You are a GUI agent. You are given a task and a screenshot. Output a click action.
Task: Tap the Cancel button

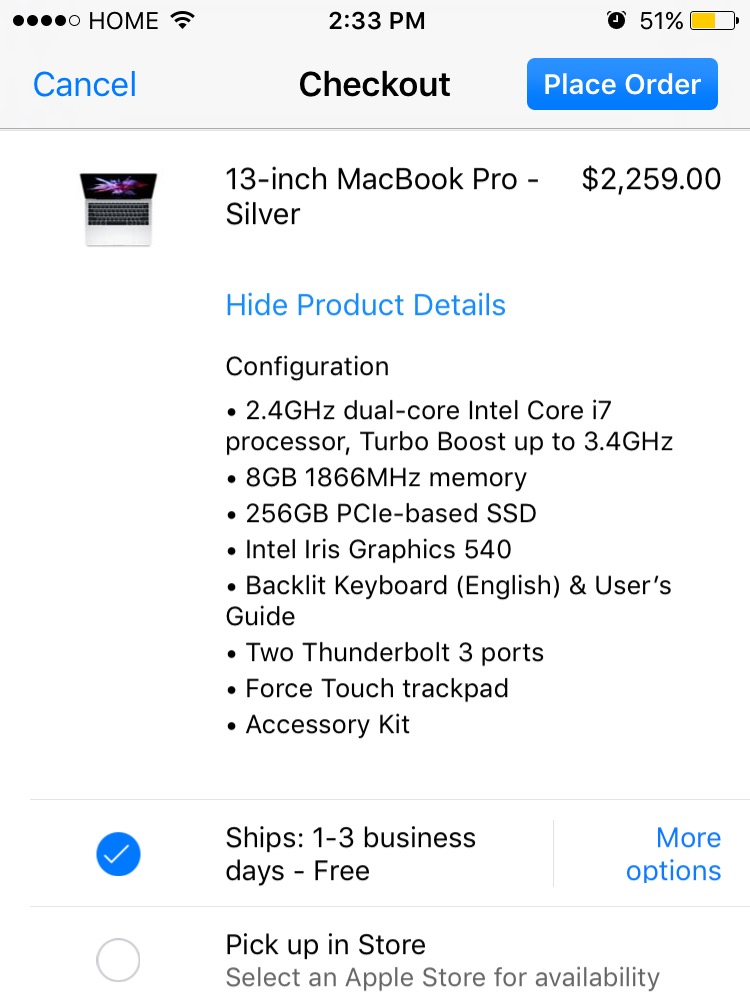(85, 85)
